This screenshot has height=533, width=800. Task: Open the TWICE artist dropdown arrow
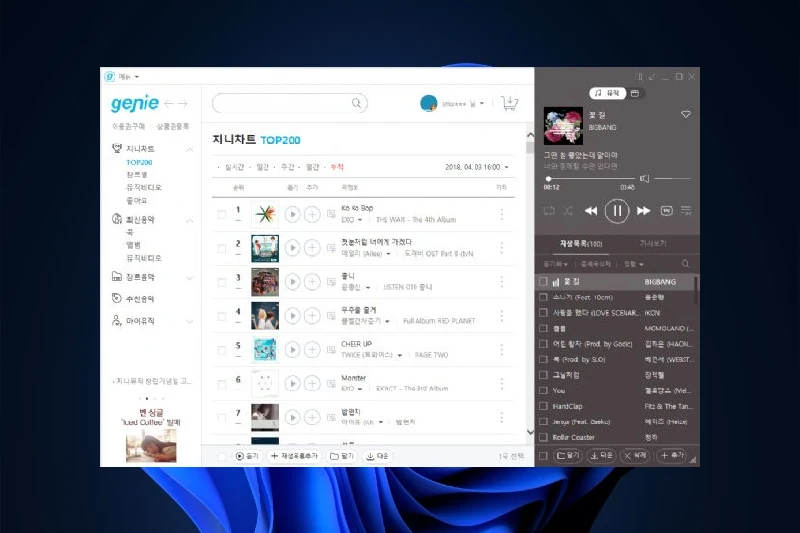pyautogui.click(x=399, y=355)
